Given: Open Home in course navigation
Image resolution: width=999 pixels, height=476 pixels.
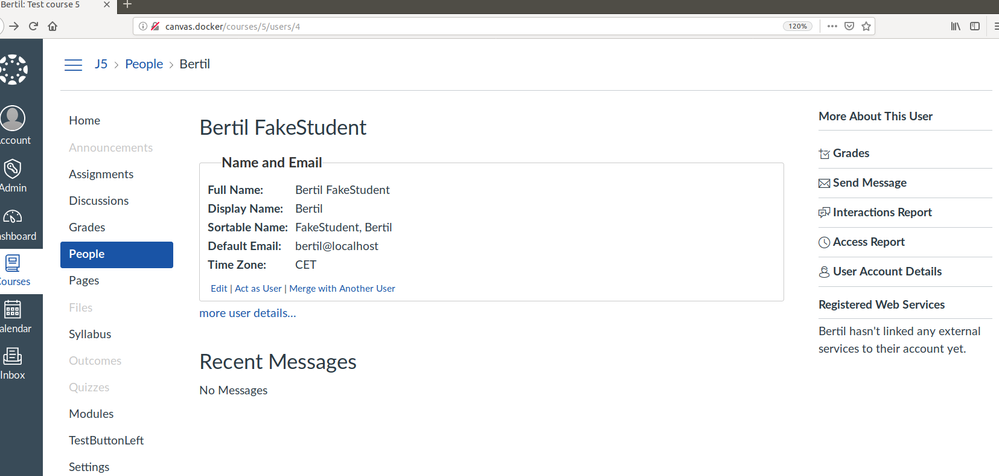Looking at the screenshot, I should click(85, 120).
